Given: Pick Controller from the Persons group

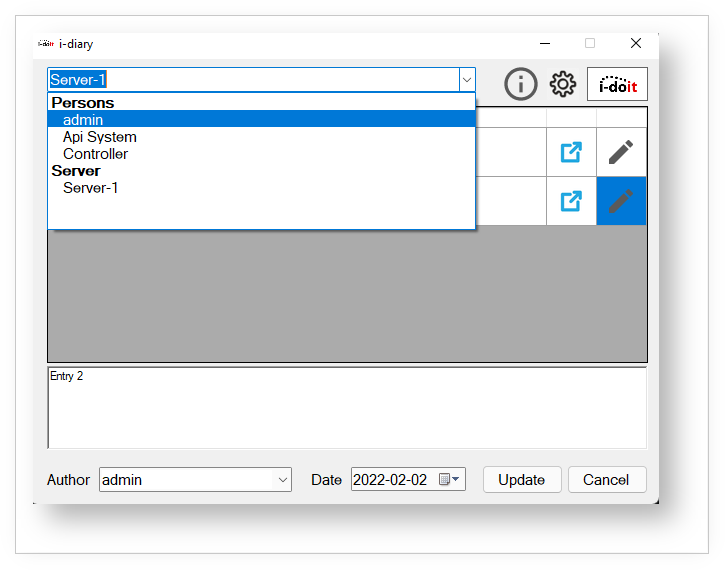Looking at the screenshot, I should point(95,154).
